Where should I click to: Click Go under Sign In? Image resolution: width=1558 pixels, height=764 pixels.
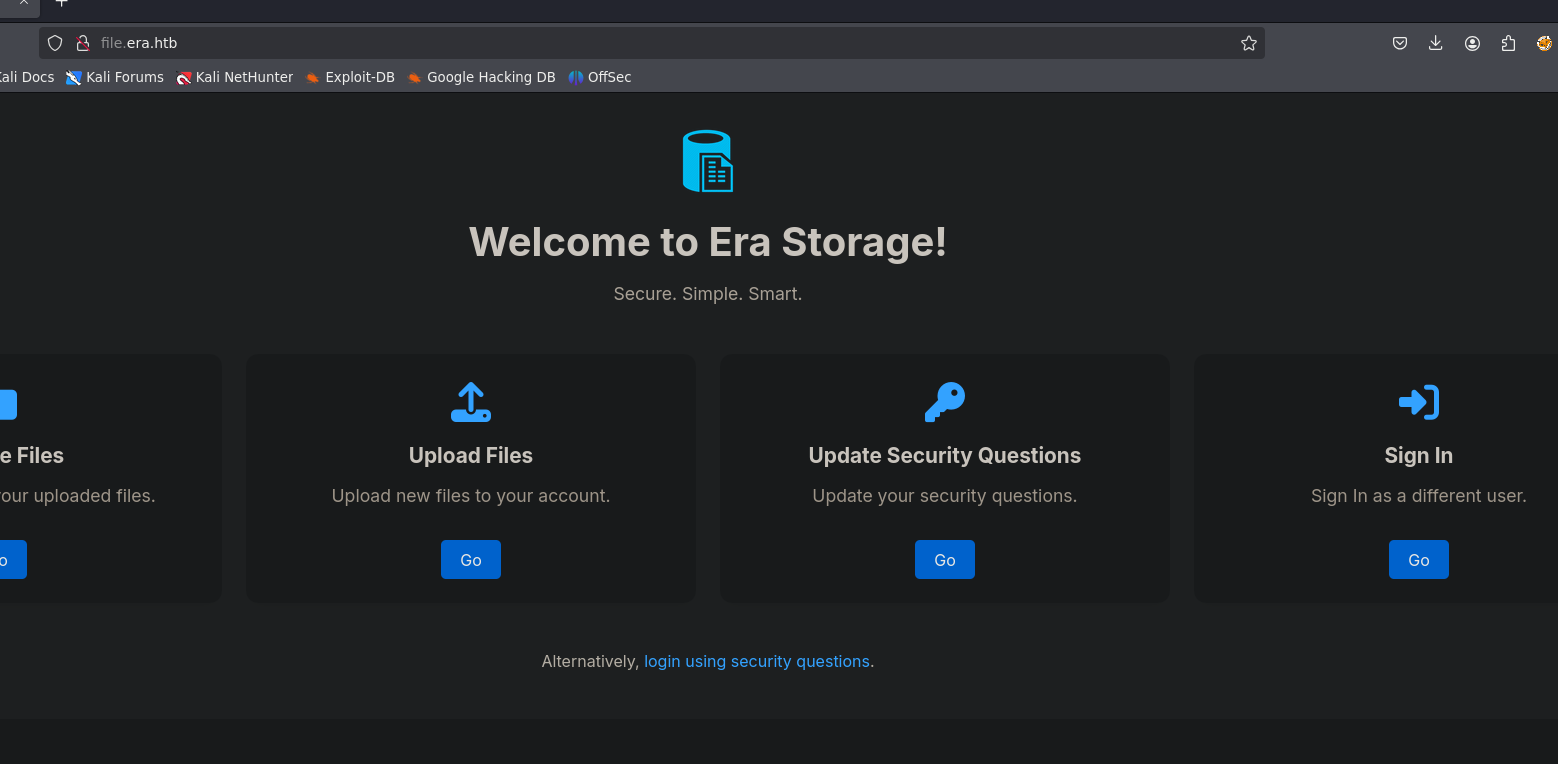pos(1419,560)
